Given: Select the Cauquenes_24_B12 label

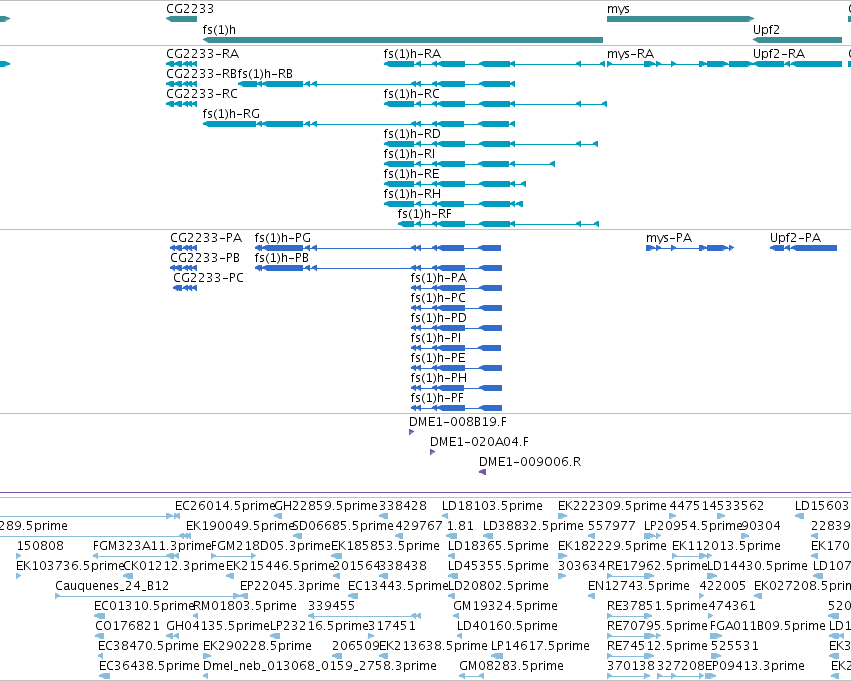Looking at the screenshot, I should click(112, 586).
